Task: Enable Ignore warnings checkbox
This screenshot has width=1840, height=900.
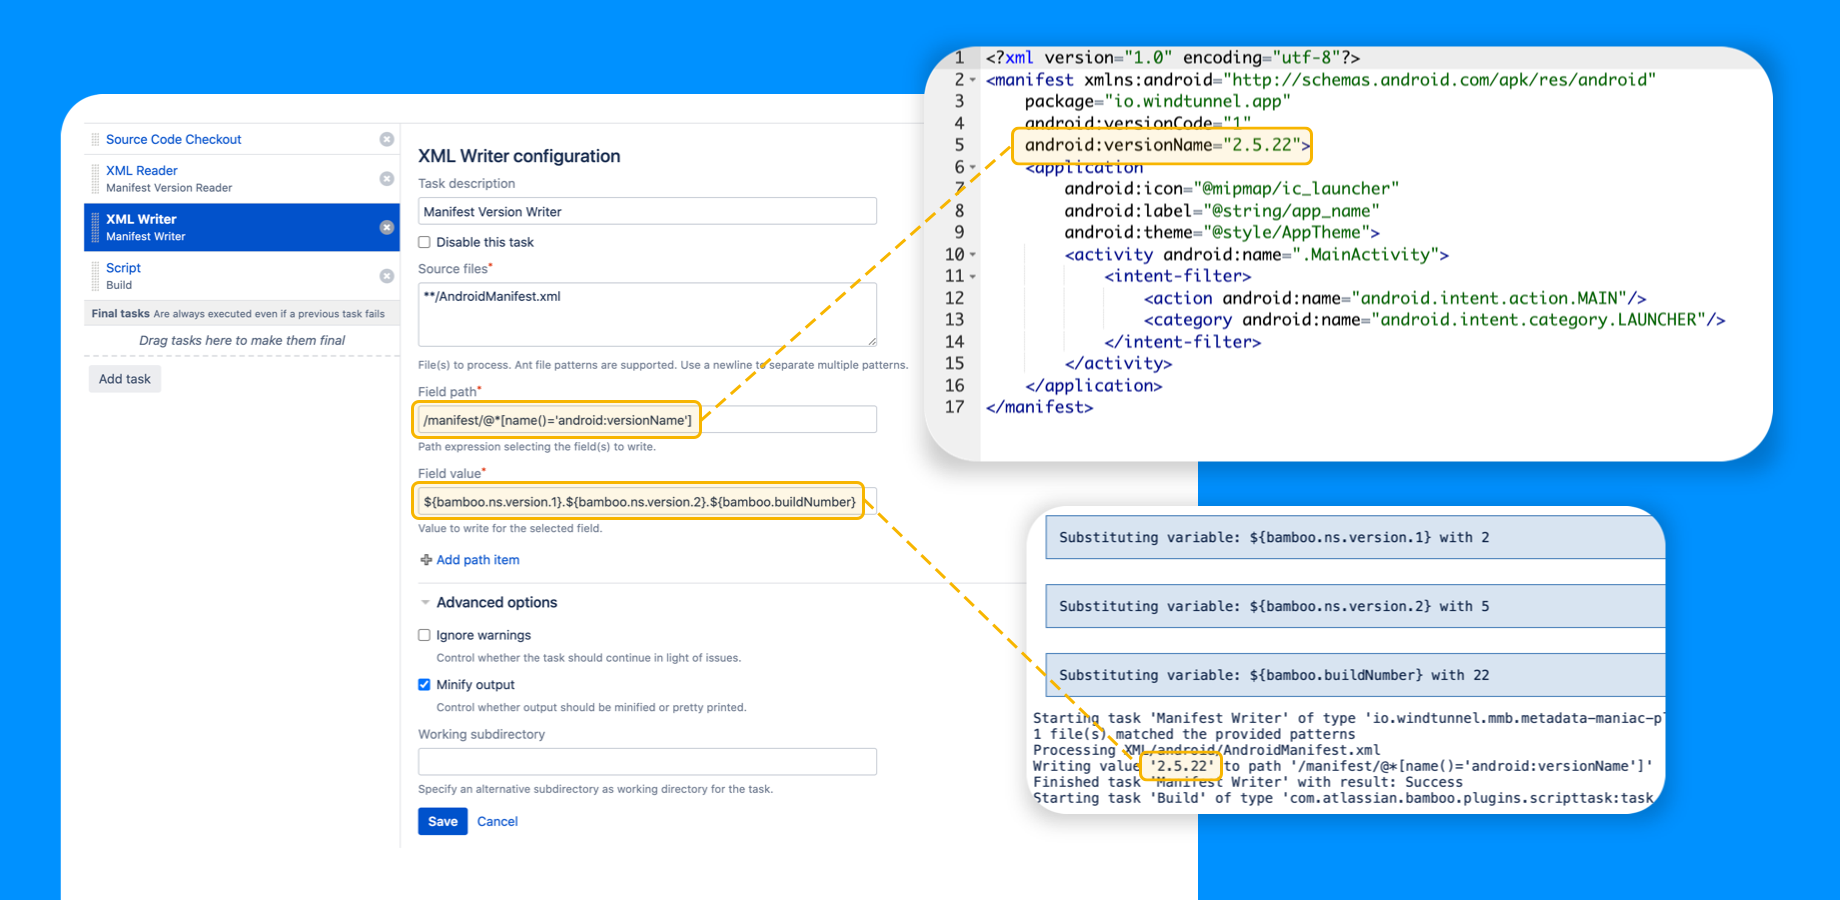Action: (x=424, y=635)
